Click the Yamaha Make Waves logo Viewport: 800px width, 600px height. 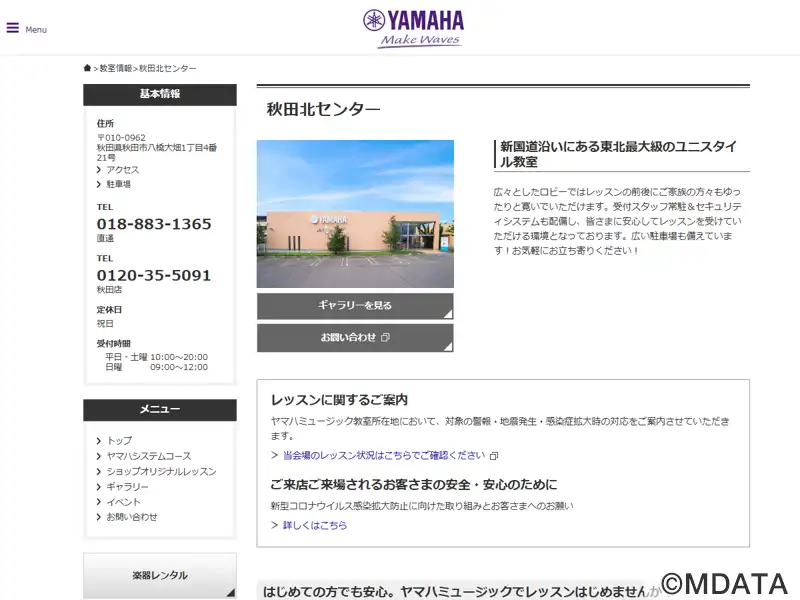coord(413,29)
